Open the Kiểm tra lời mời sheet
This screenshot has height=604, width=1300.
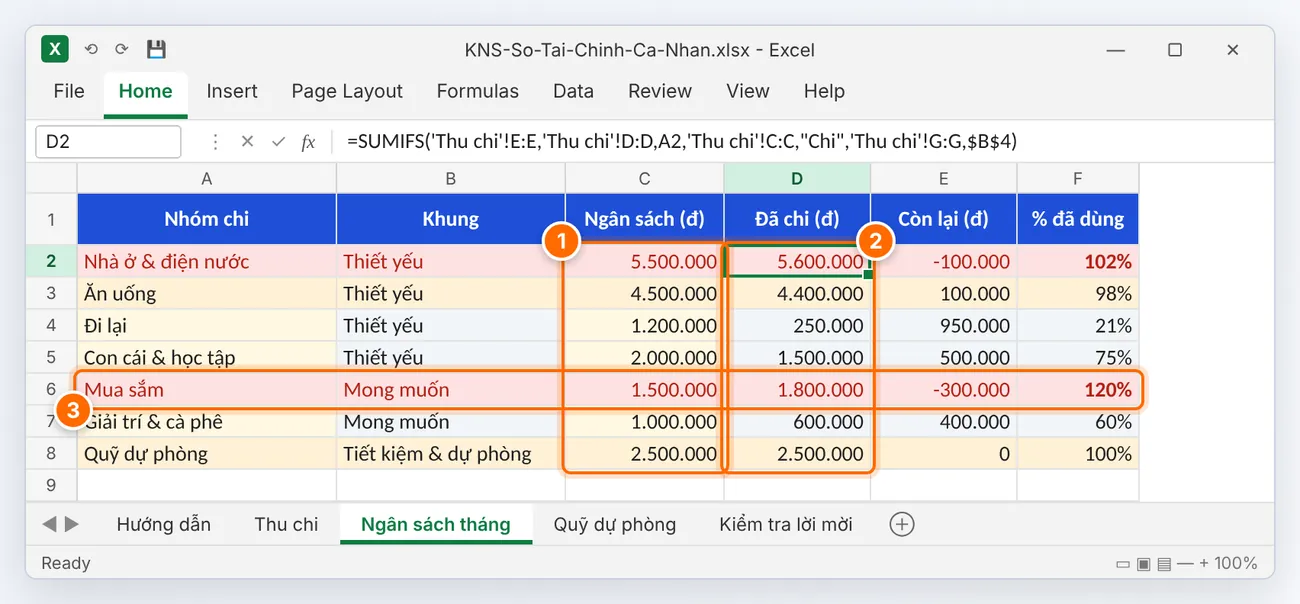click(x=786, y=524)
